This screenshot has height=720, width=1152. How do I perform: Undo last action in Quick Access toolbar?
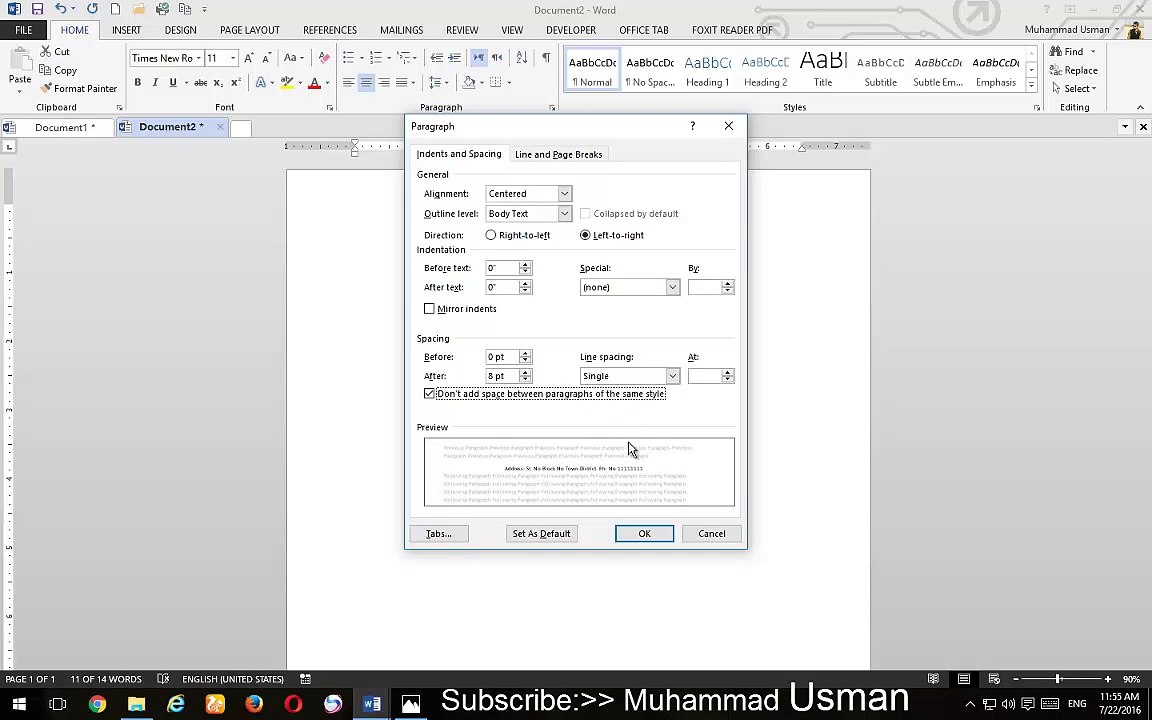tap(60, 10)
